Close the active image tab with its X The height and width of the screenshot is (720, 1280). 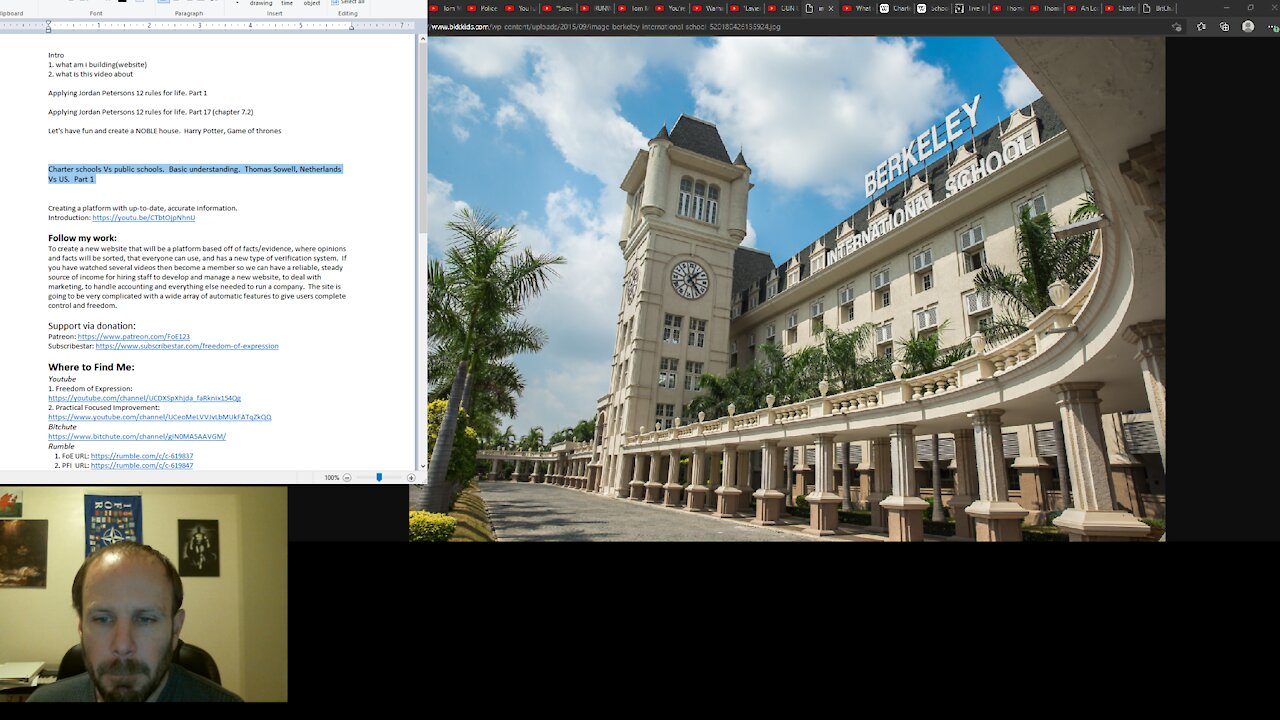(831, 8)
